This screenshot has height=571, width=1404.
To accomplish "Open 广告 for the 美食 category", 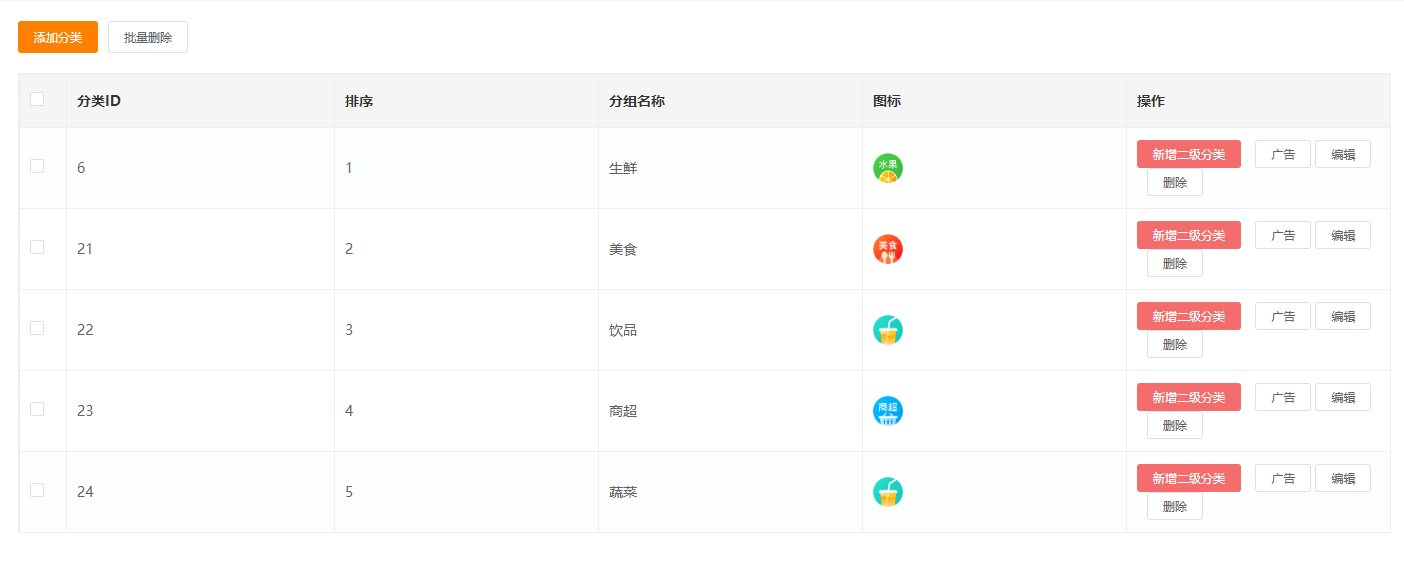I will [1283, 235].
